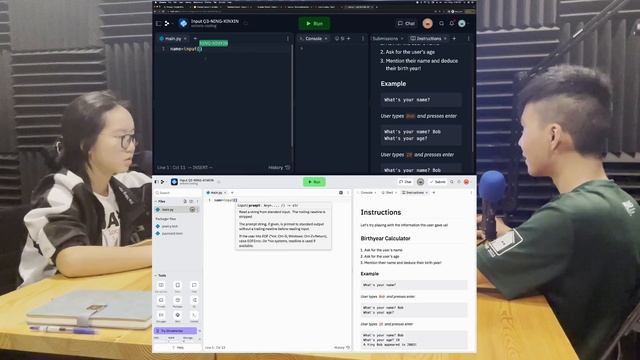Open History in the dark window editor
This screenshot has width=640, height=360.
(279, 167)
